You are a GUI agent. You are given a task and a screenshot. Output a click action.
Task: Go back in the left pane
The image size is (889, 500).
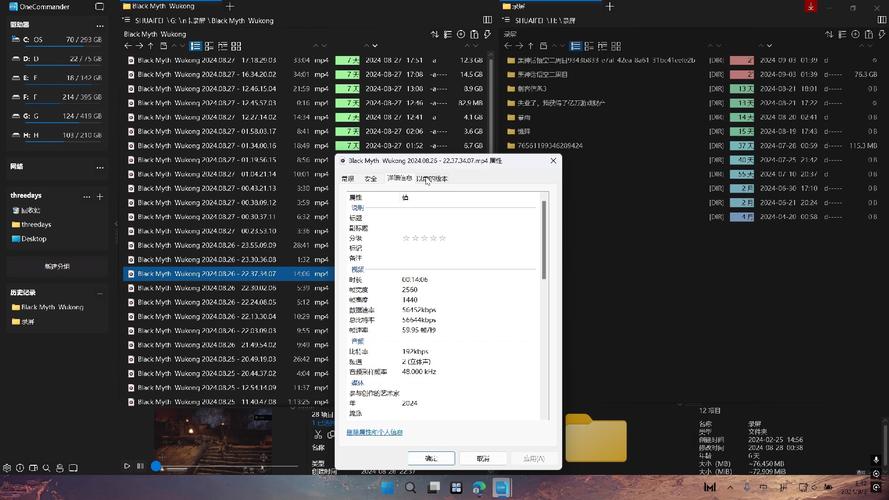pyautogui.click(x=128, y=46)
